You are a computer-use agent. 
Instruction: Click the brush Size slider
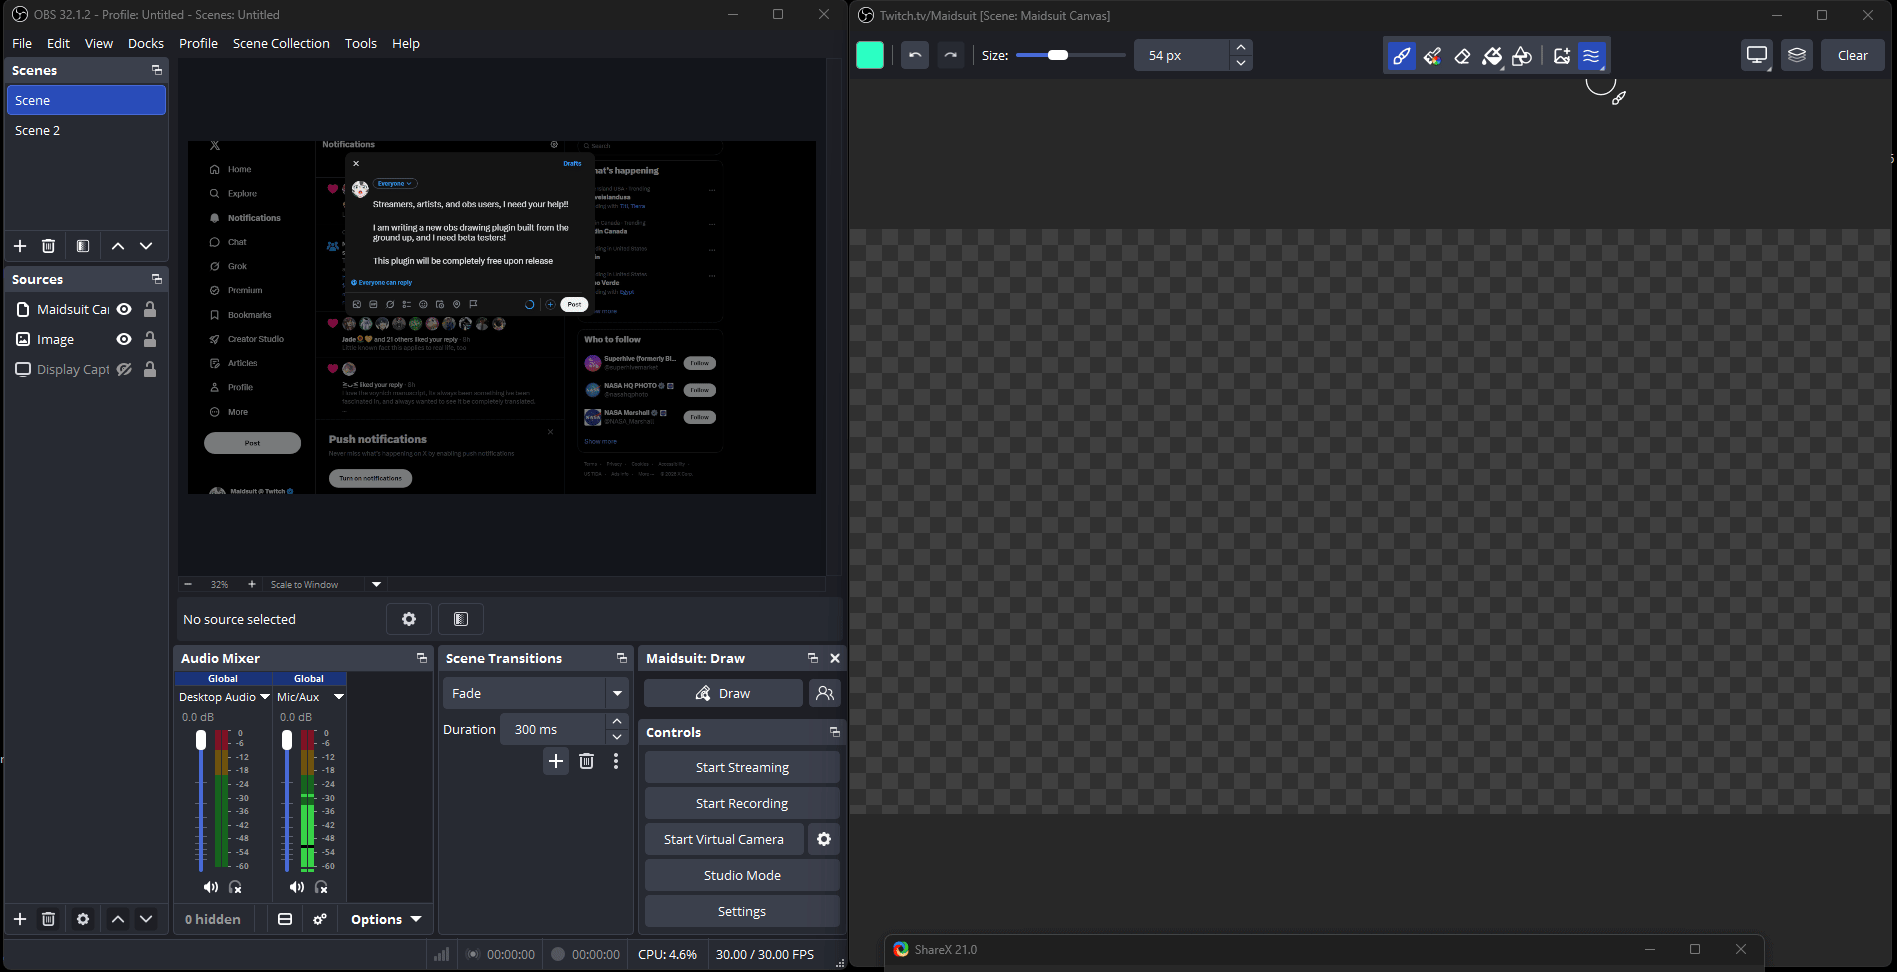1070,55
